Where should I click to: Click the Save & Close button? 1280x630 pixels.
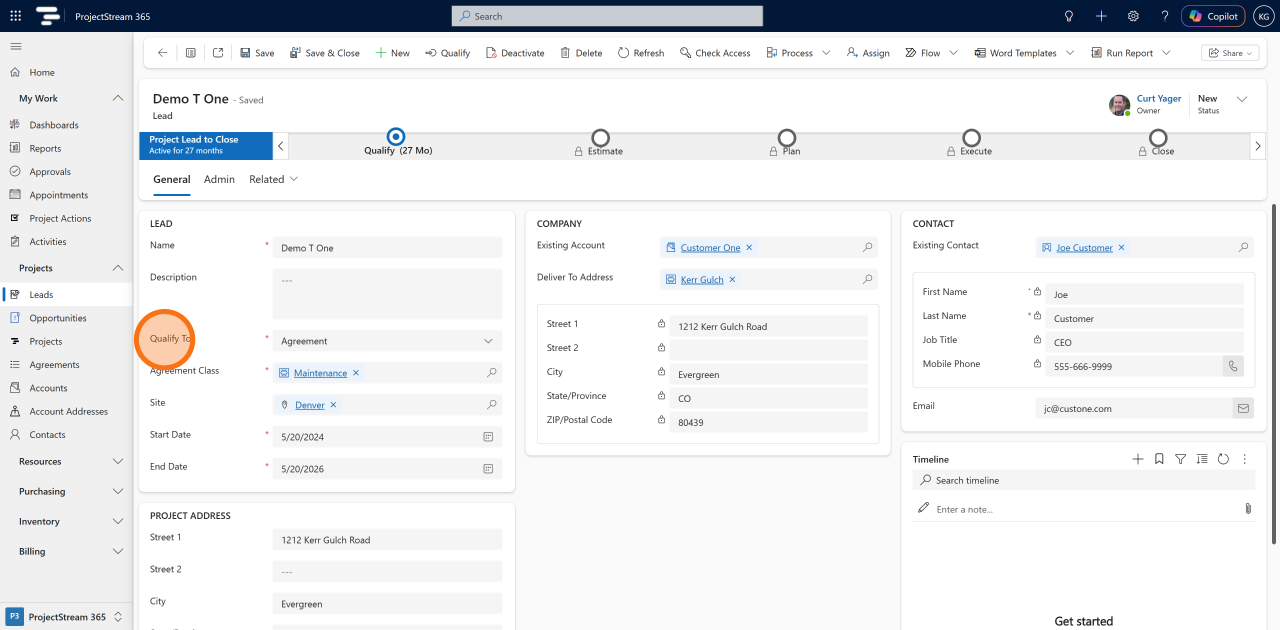pos(324,53)
